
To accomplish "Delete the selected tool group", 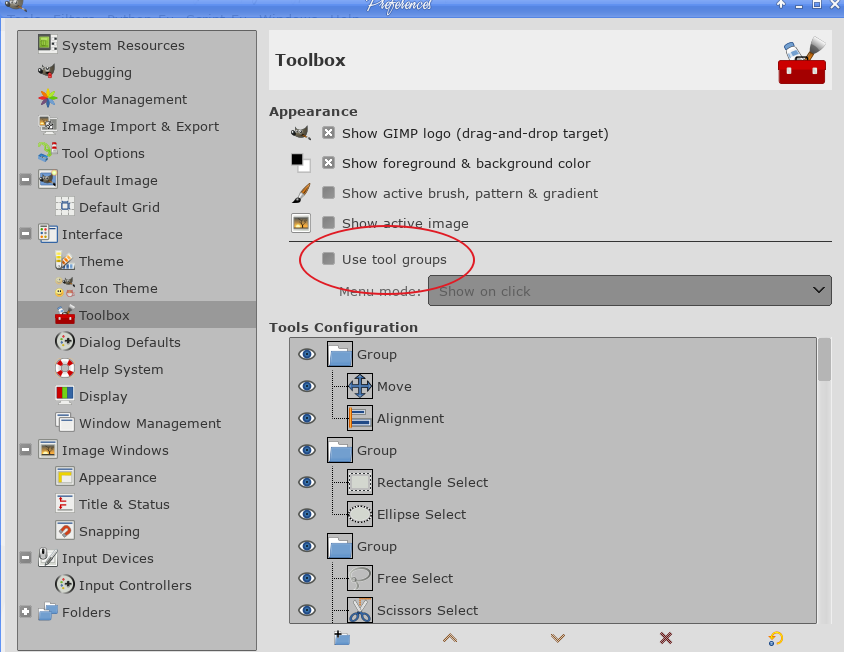I will tap(666, 638).
